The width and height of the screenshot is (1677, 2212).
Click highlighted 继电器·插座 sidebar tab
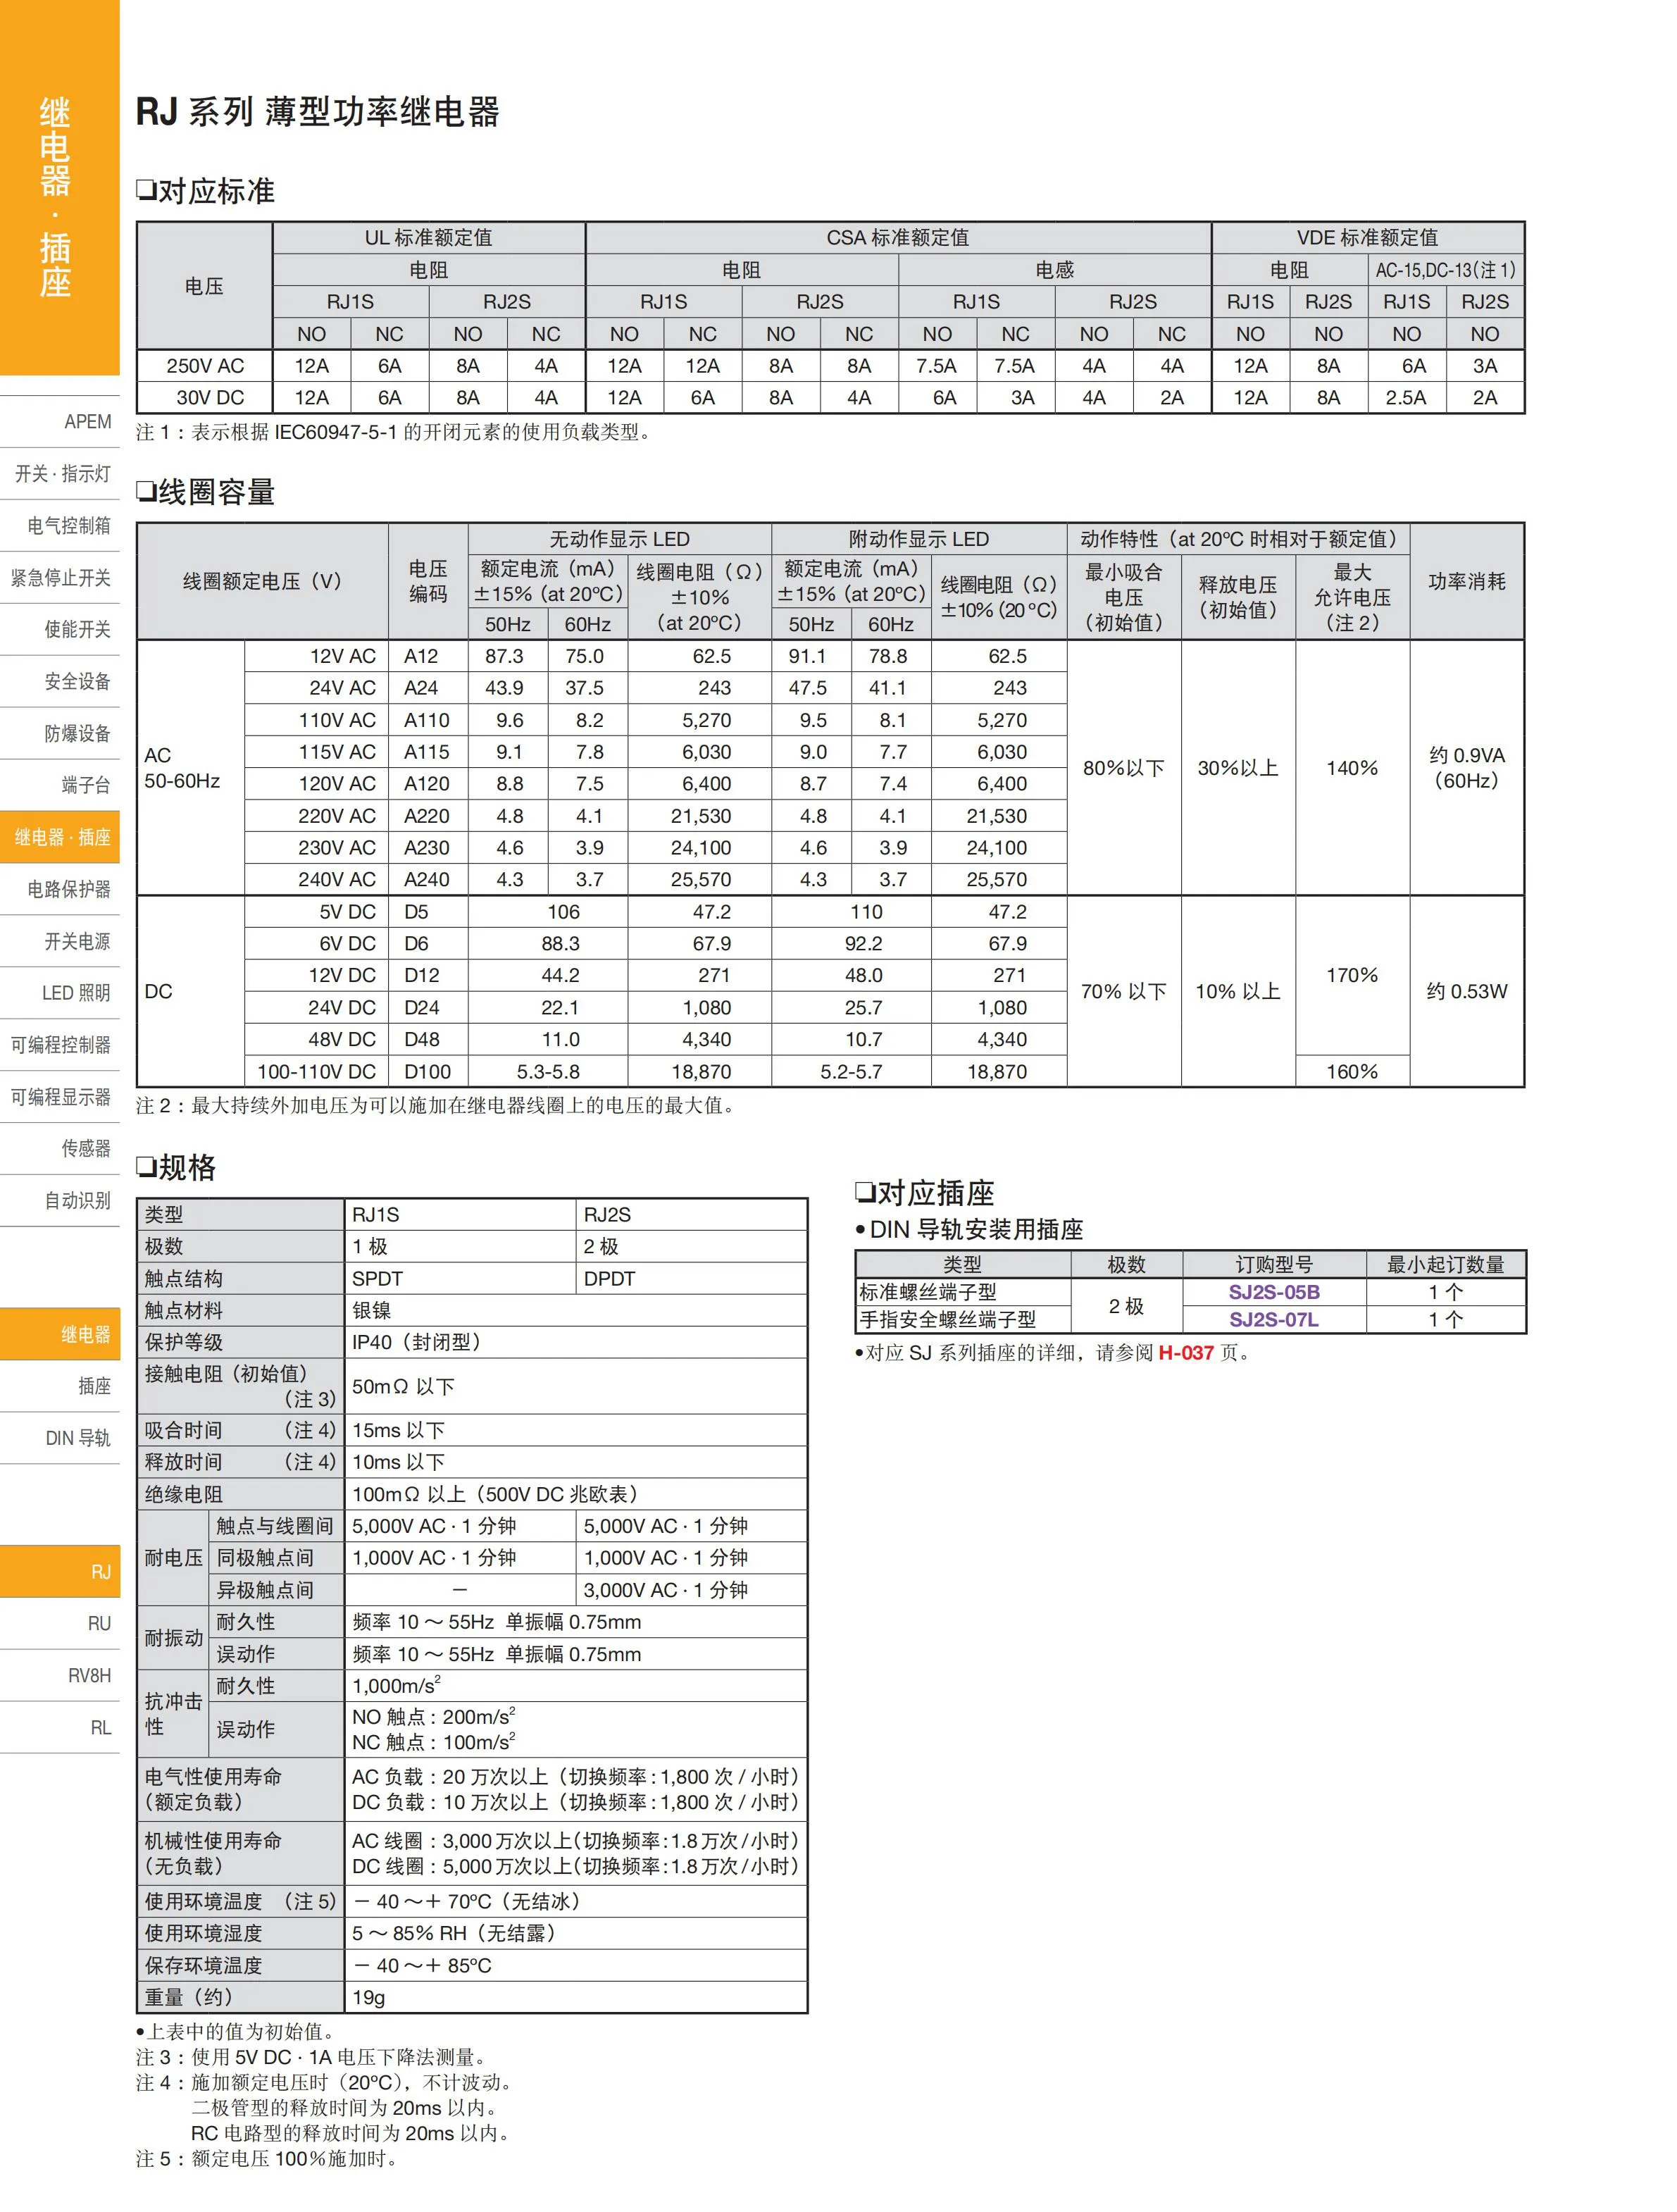tap(62, 837)
